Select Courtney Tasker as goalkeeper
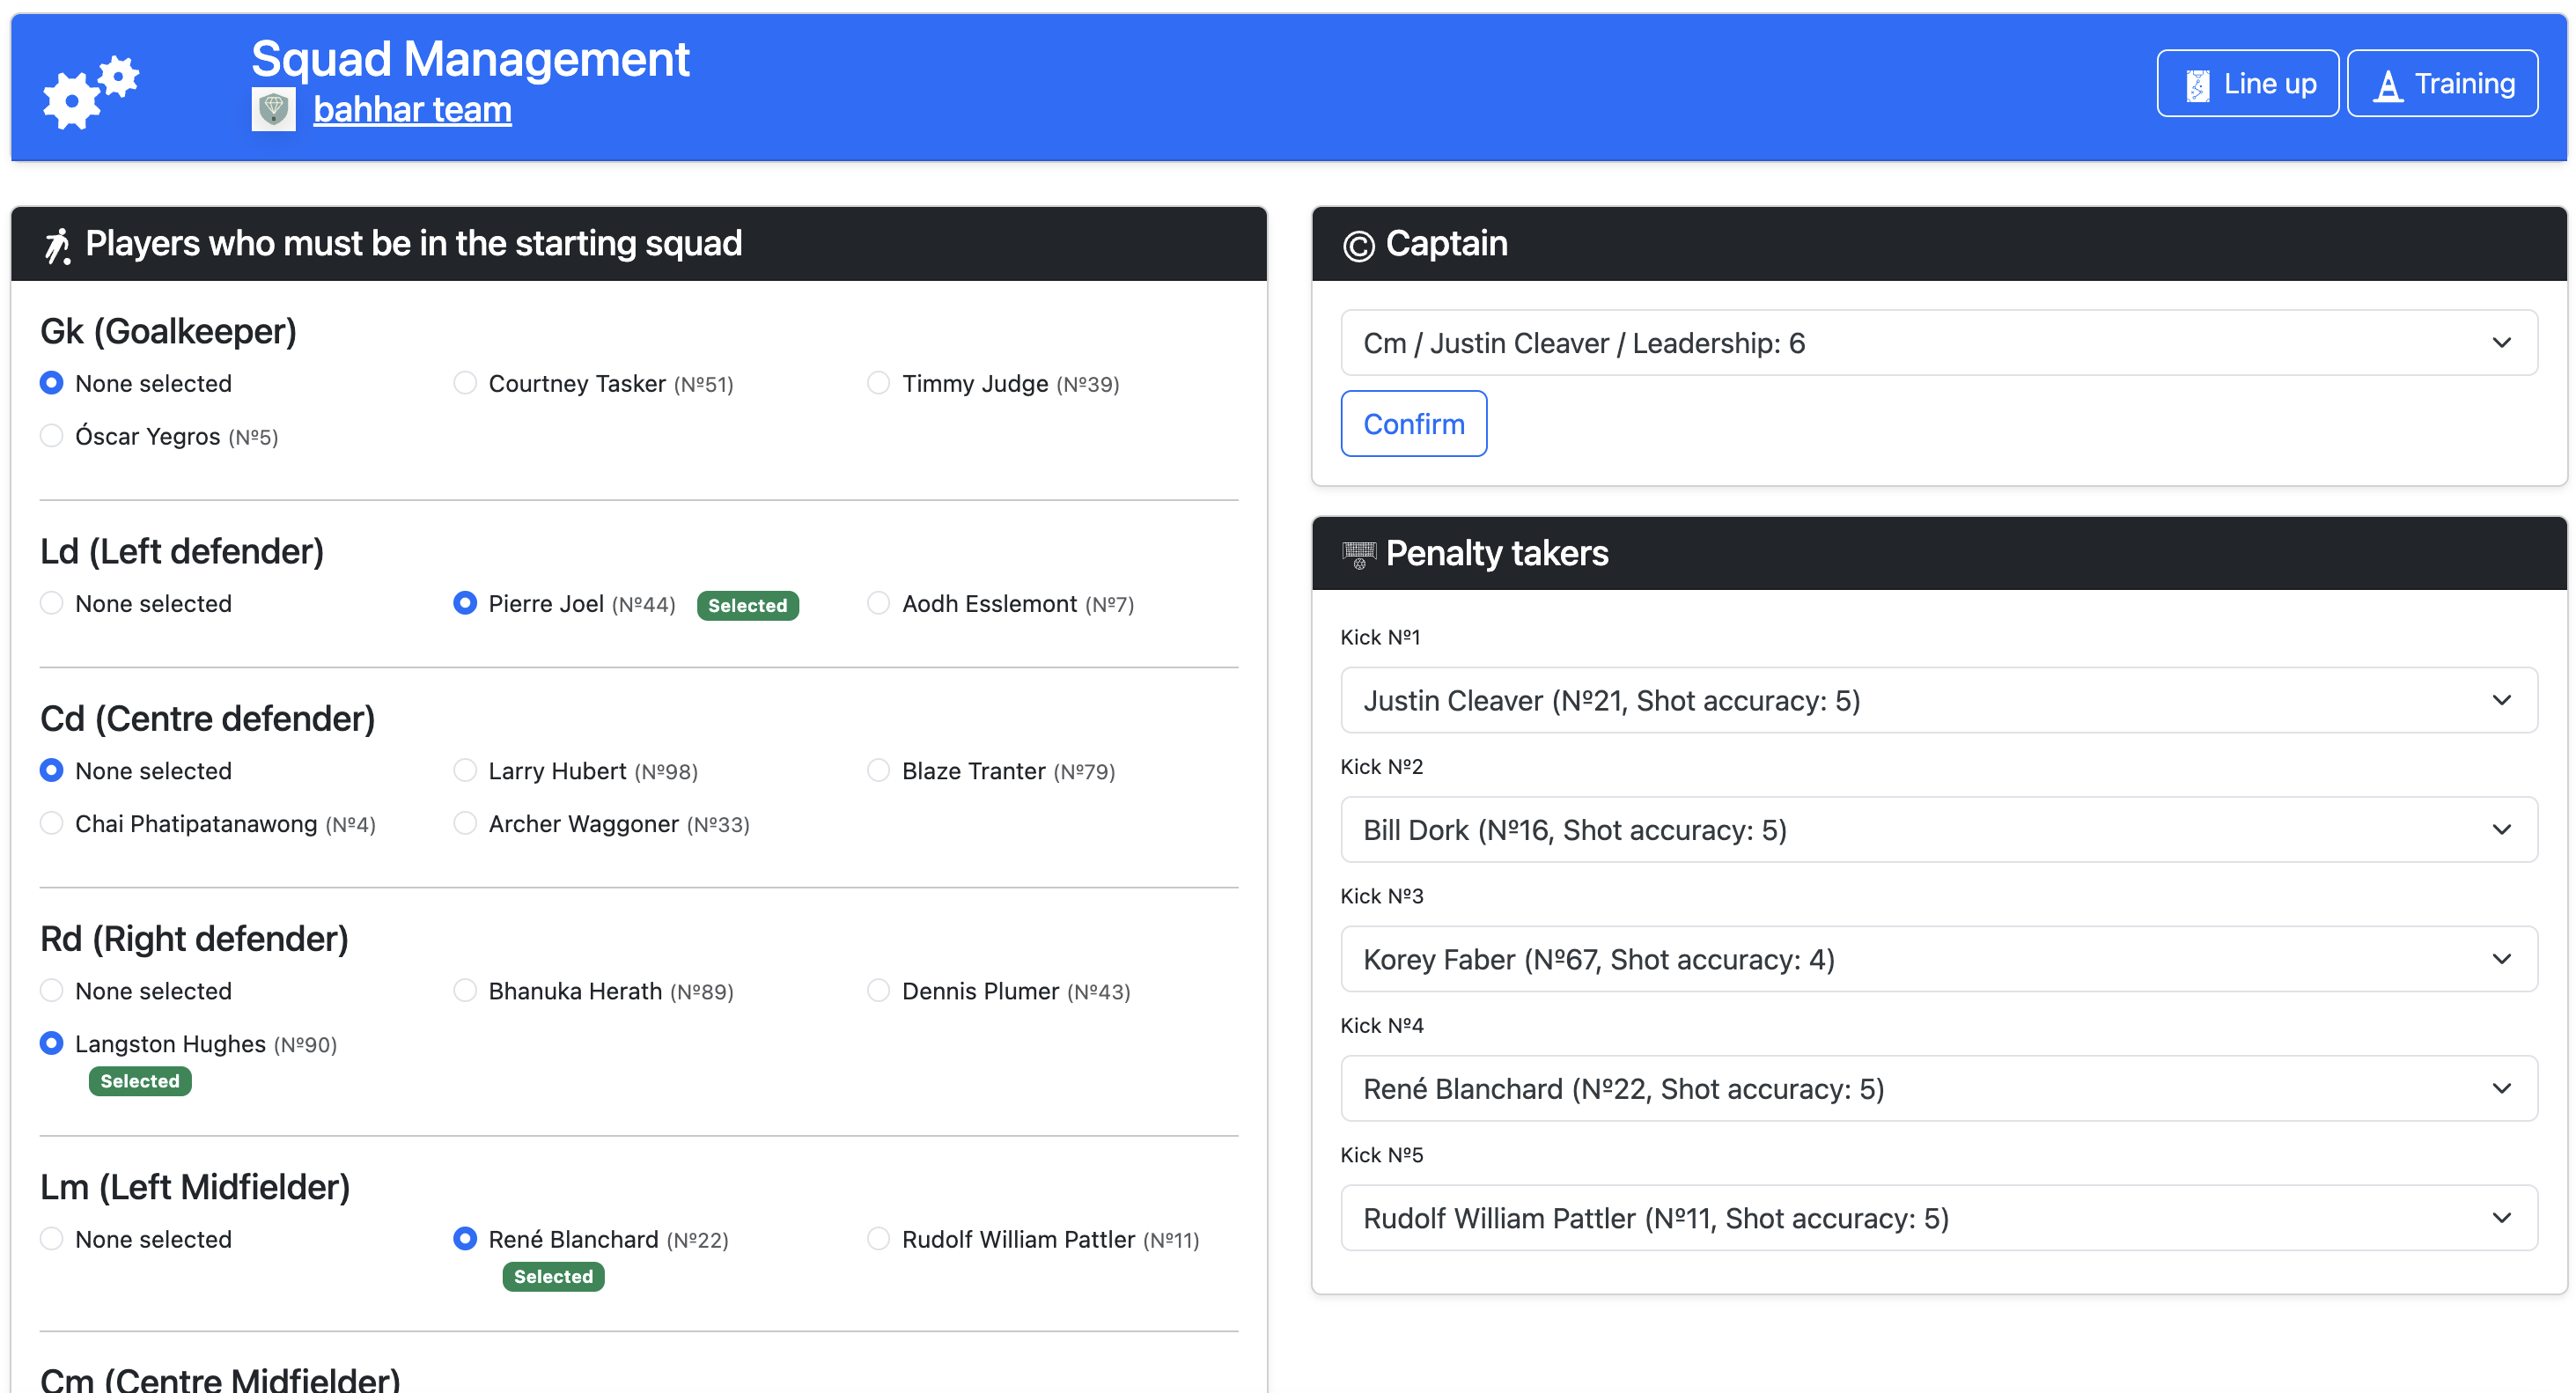The width and height of the screenshot is (2576, 1393). click(465, 383)
